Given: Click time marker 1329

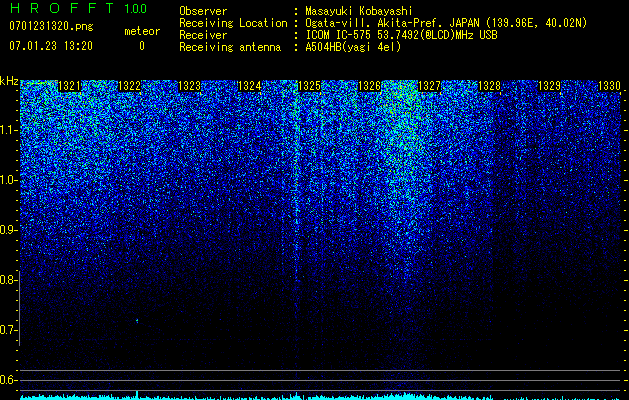Looking at the screenshot, I should click(550, 86).
